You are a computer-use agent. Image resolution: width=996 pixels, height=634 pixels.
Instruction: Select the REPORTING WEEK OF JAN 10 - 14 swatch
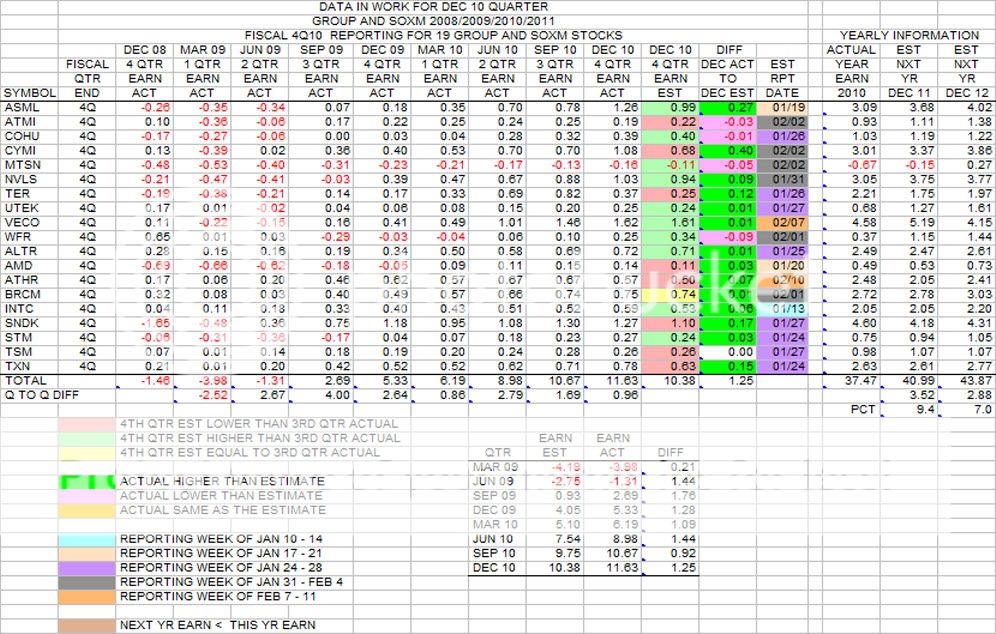[x=87, y=538]
